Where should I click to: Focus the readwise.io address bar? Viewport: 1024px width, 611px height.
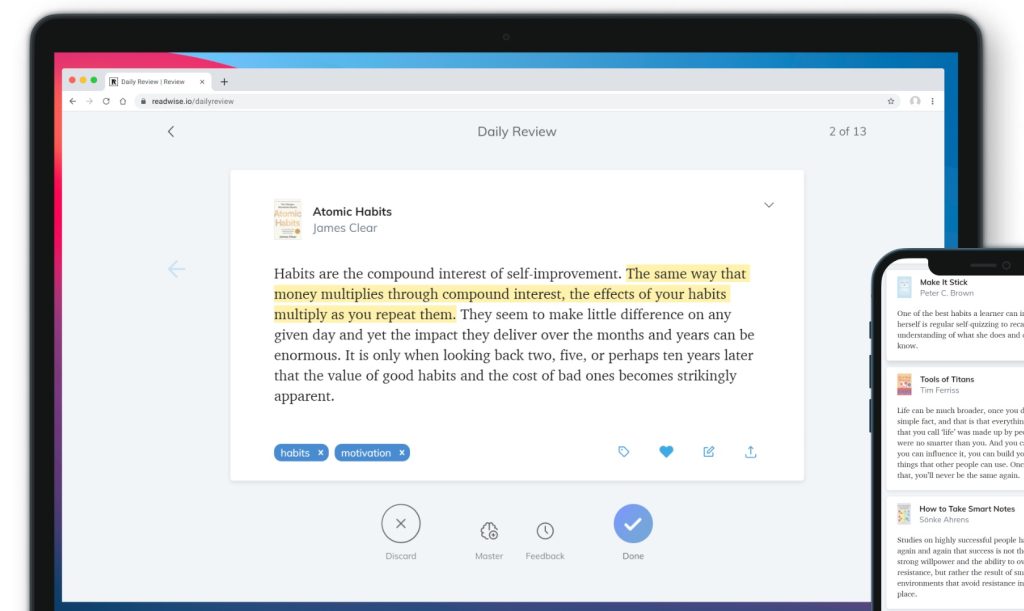[516, 101]
